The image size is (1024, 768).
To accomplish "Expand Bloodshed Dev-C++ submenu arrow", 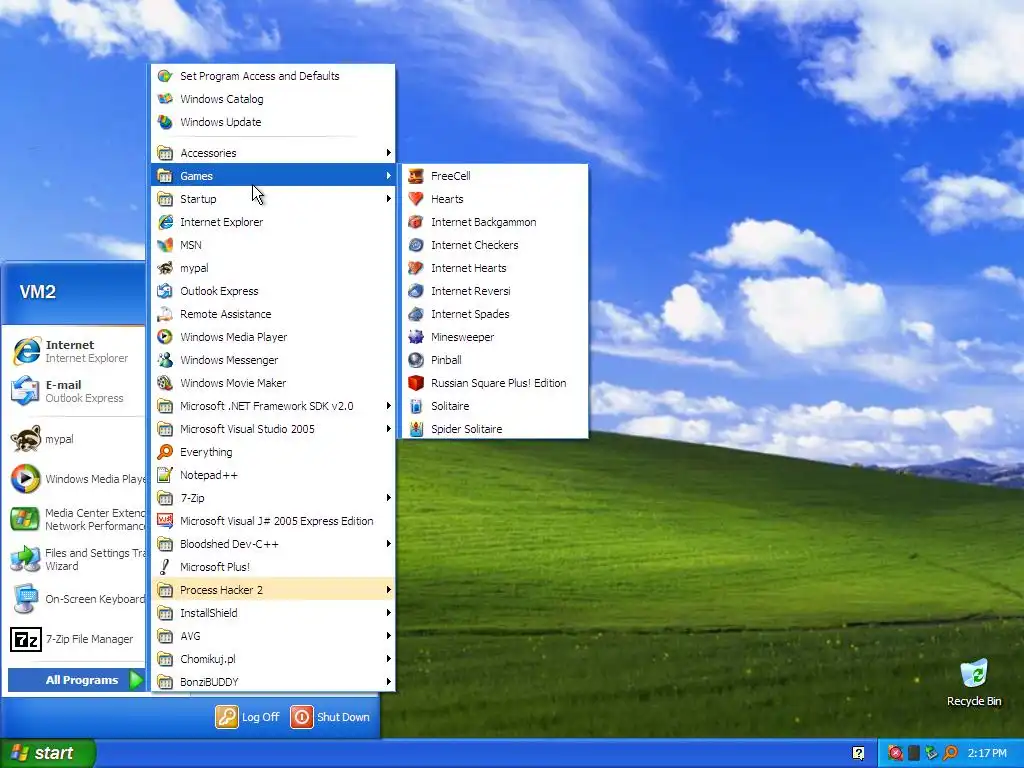I will click(x=389, y=544).
